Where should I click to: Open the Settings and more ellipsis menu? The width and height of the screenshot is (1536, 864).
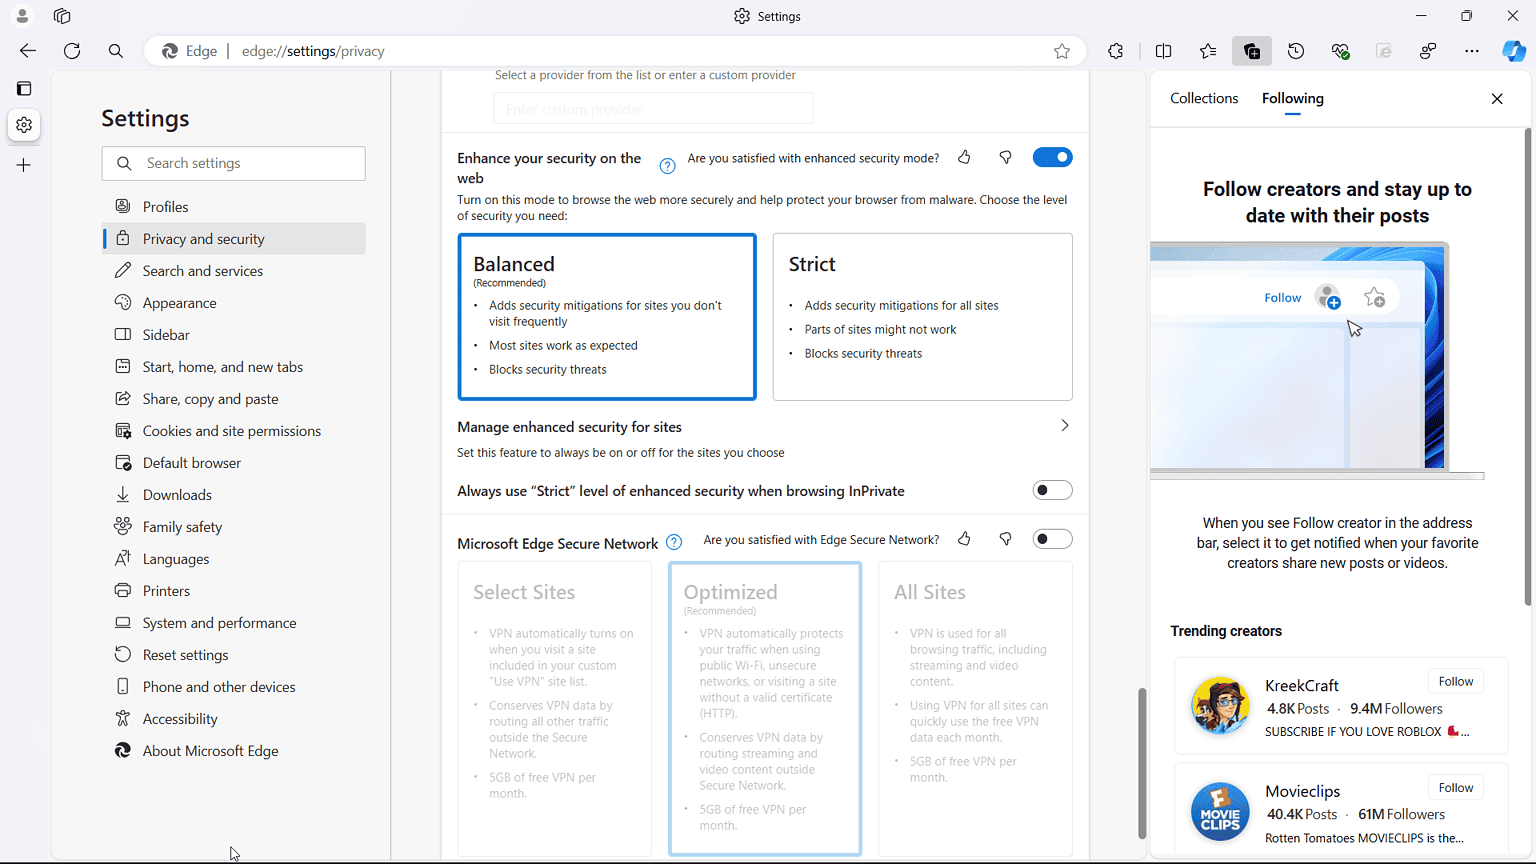pos(1472,51)
